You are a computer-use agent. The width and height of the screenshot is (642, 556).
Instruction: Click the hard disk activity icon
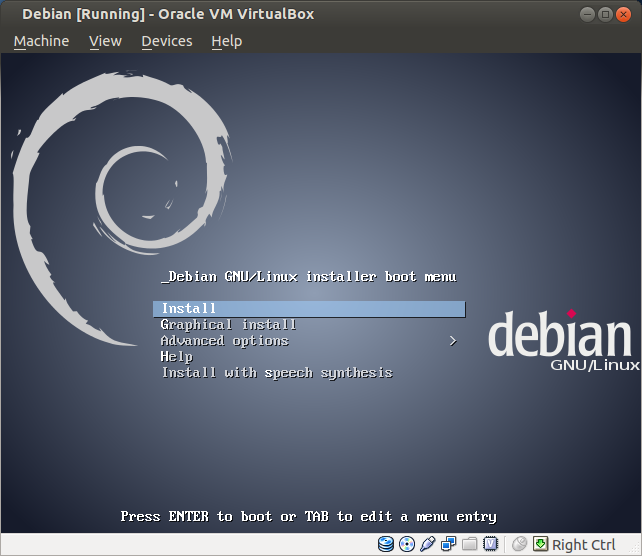tap(386, 544)
